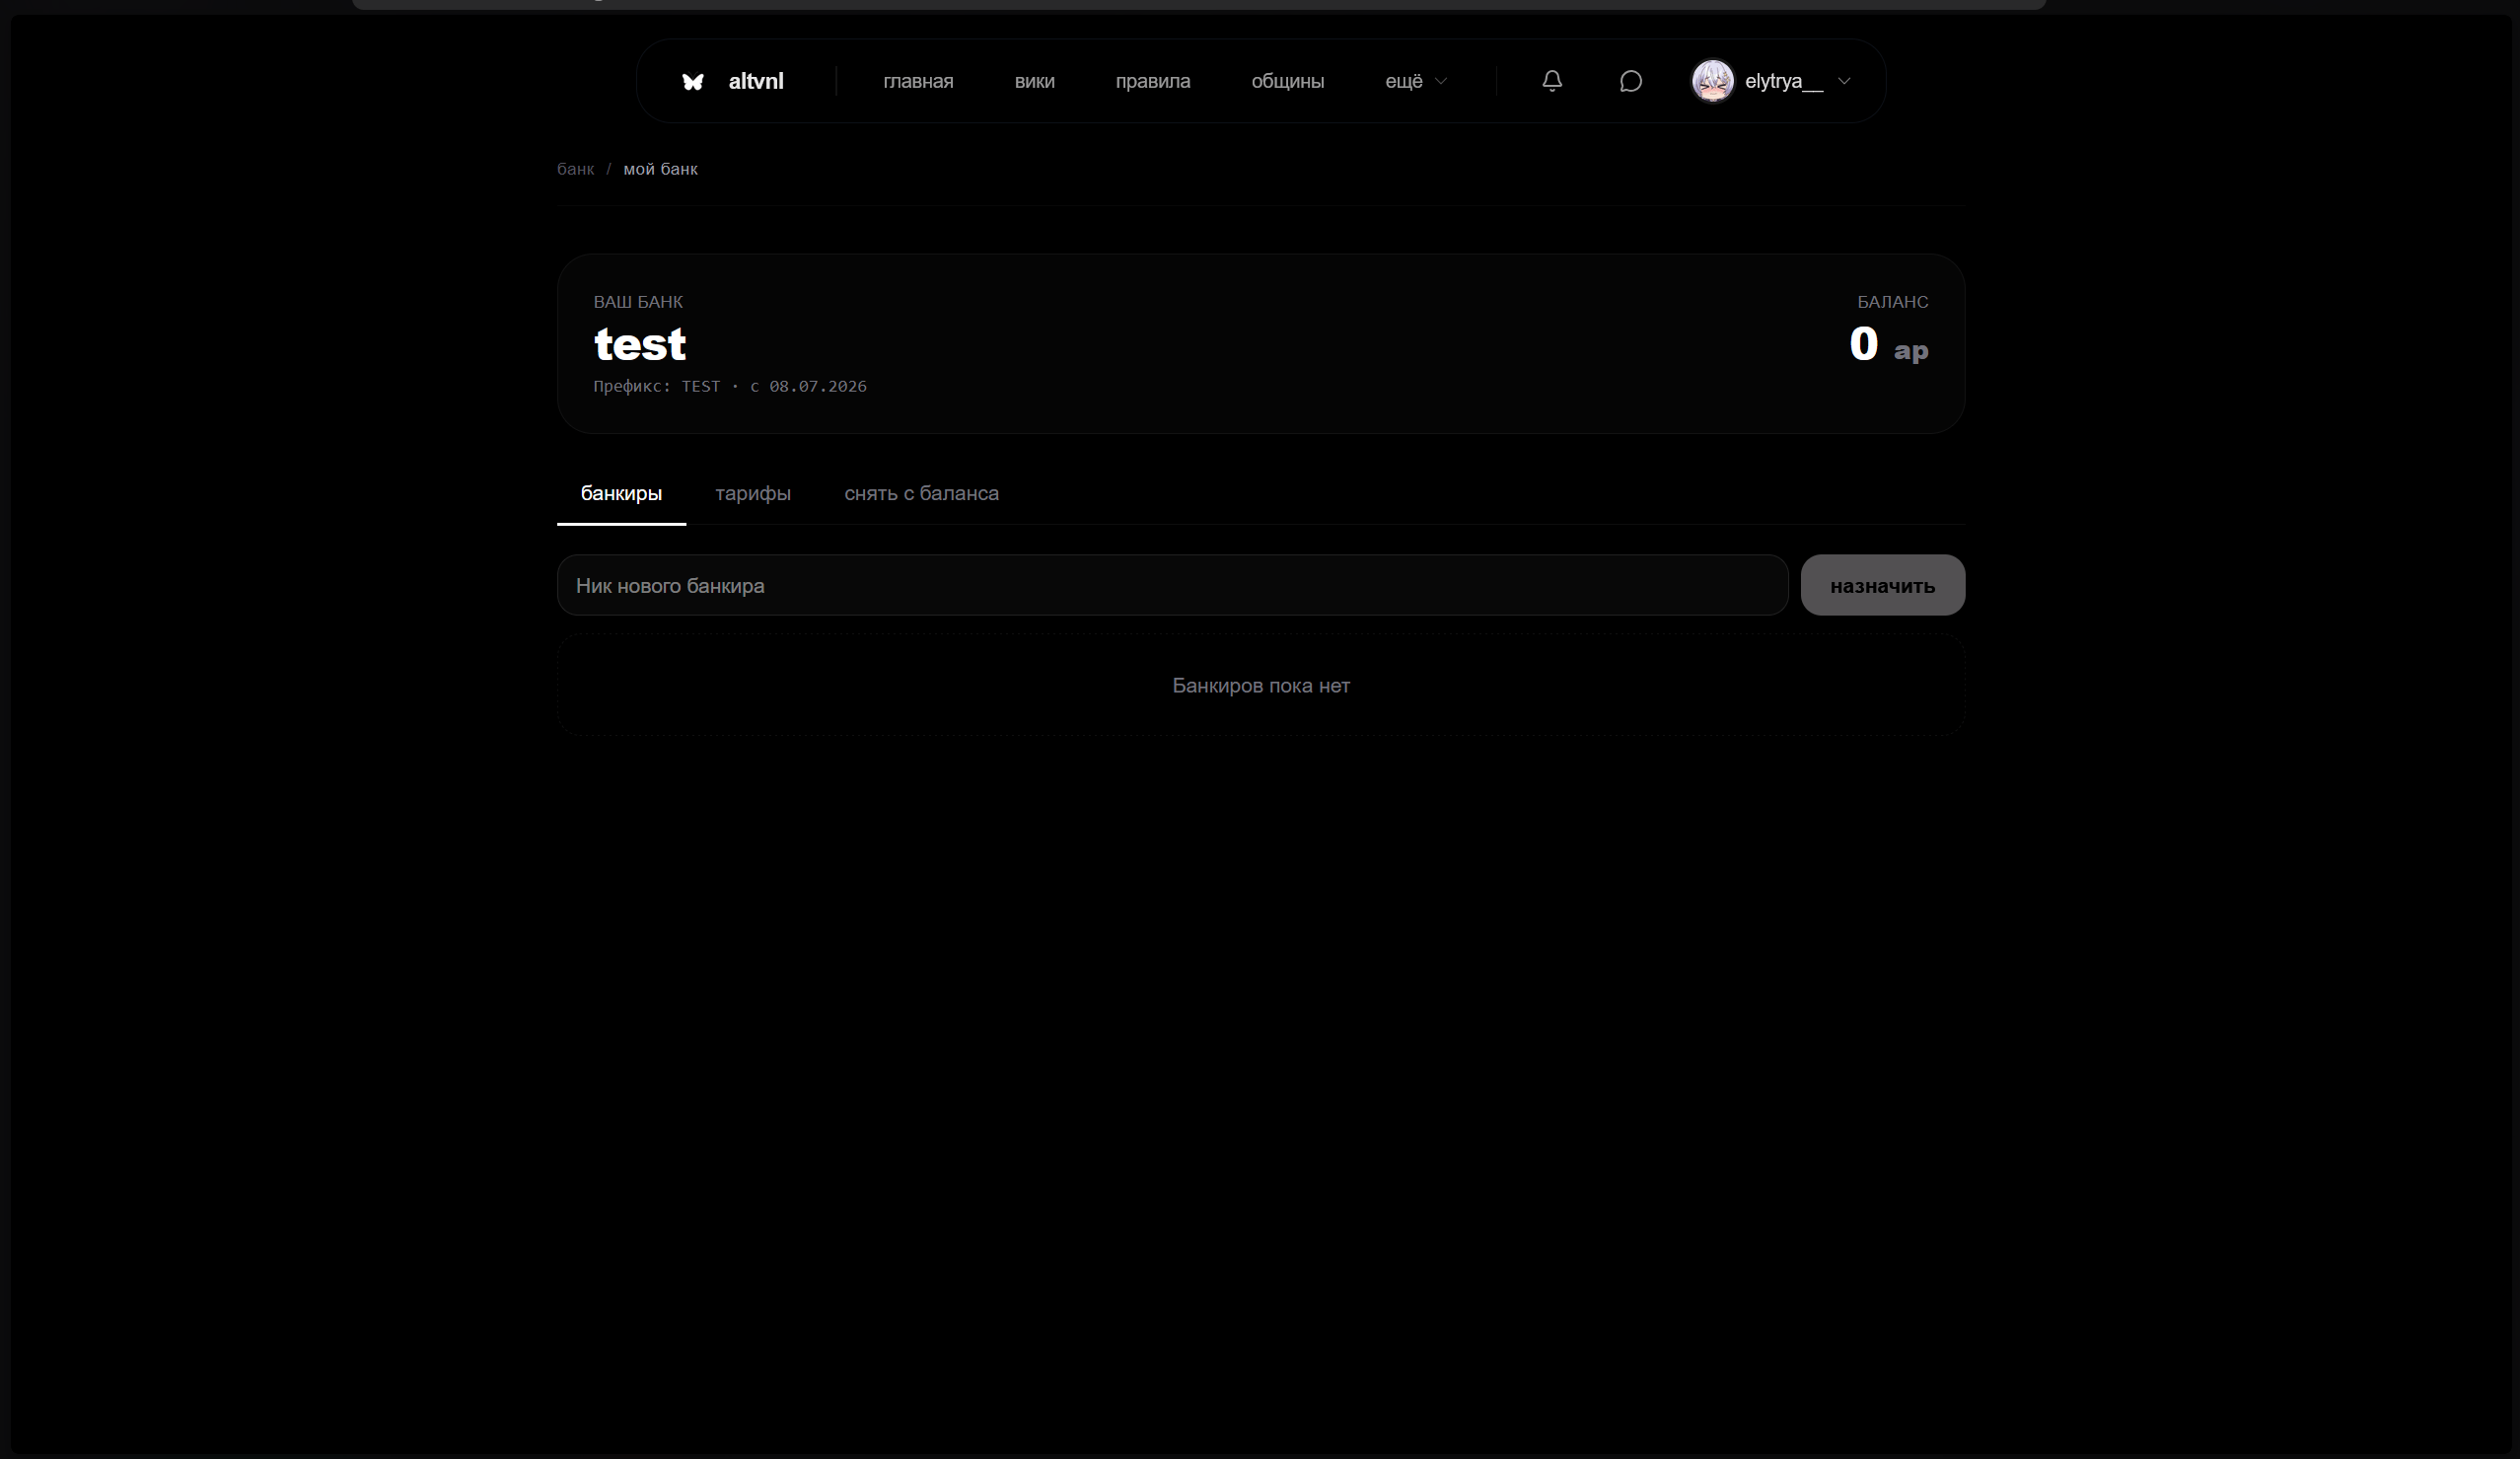Click the altvnl brand name
The width and height of the screenshot is (2520, 1459).
click(756, 81)
